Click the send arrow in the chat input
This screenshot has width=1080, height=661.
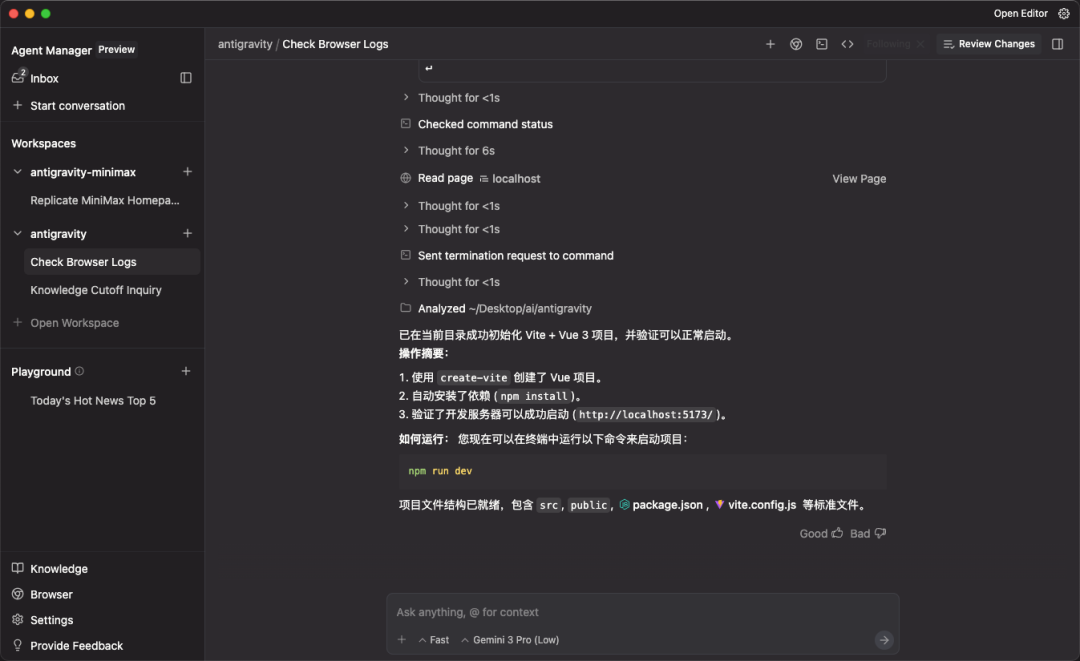pos(884,639)
